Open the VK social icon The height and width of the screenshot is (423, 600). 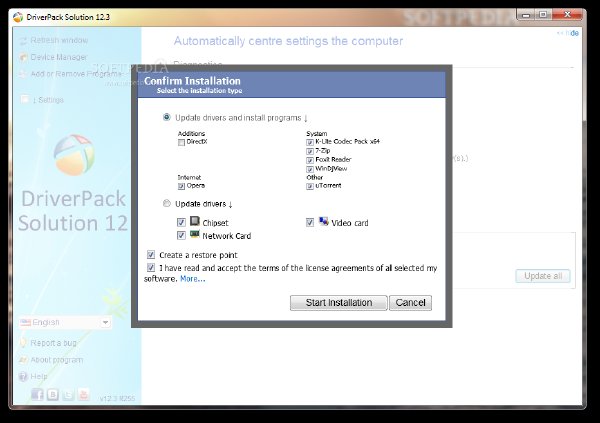(x=53, y=394)
